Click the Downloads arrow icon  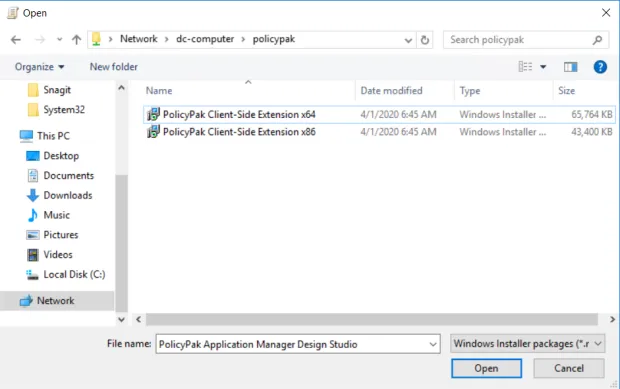[32, 195]
